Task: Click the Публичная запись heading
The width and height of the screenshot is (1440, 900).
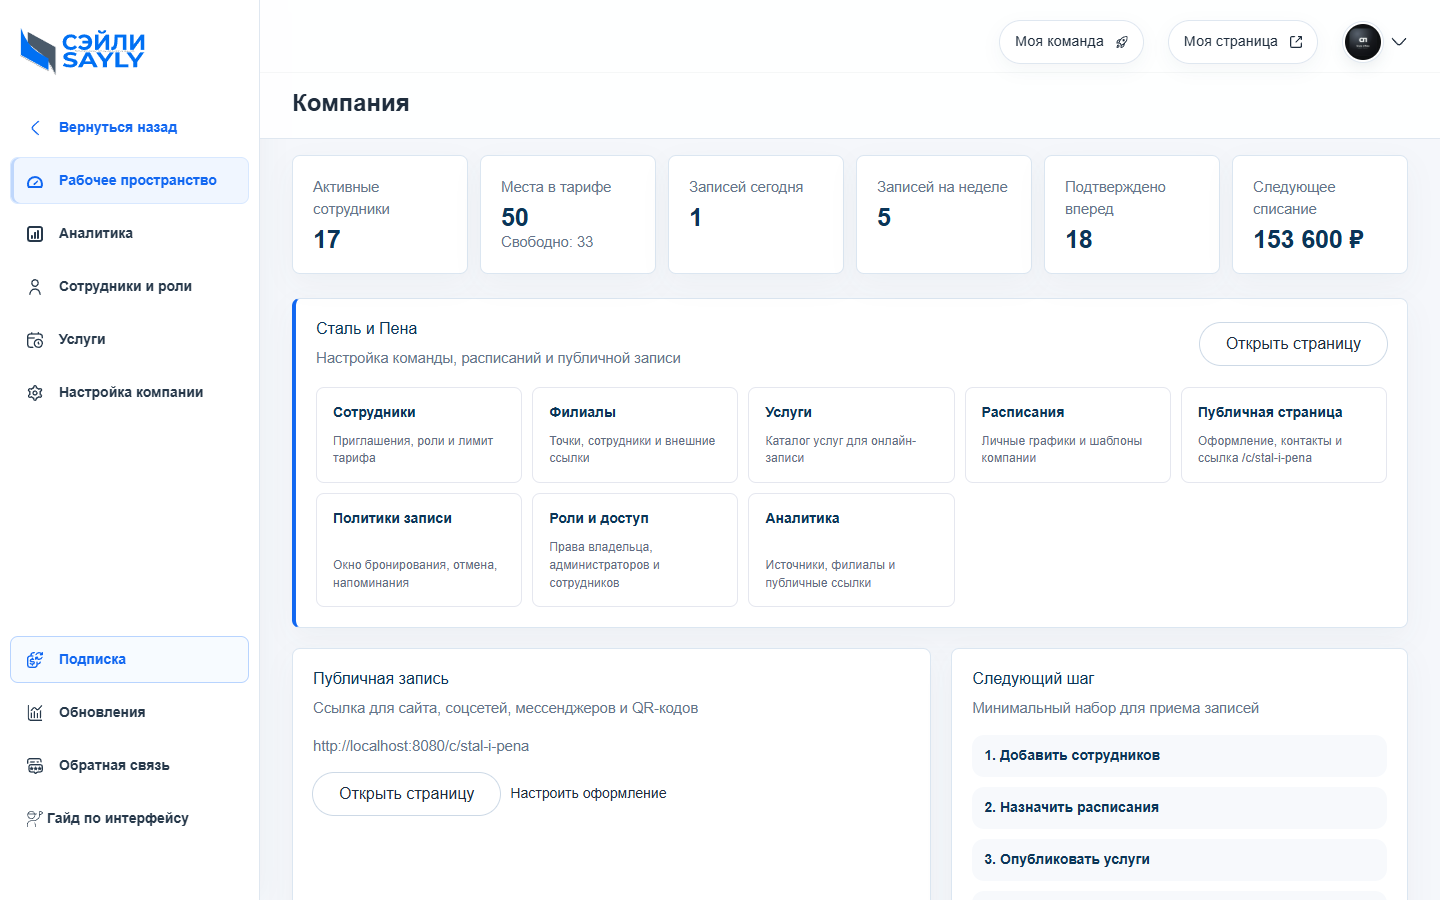Action: coord(381,679)
